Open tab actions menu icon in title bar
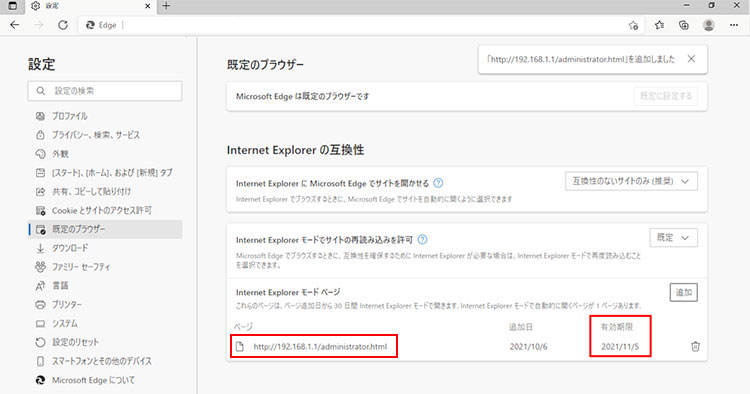The width and height of the screenshot is (750, 394). tap(12, 6)
